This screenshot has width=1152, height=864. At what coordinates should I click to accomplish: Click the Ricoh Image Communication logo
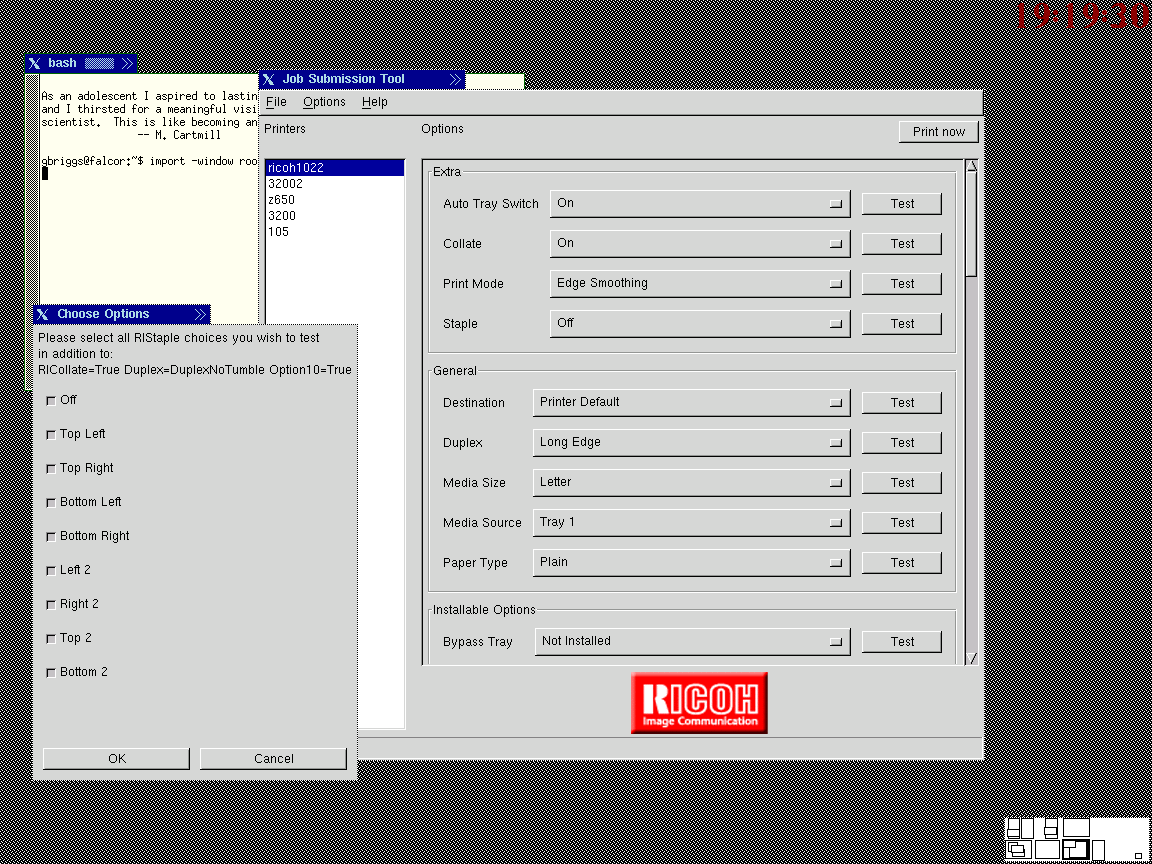(x=699, y=702)
